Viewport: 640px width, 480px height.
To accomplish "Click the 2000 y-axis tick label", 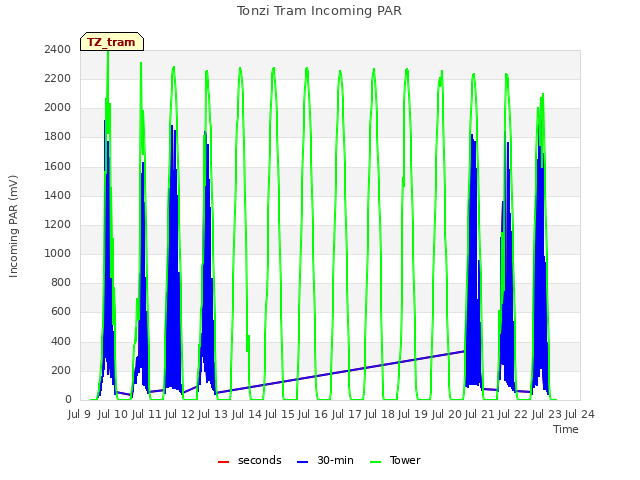I will (58, 108).
